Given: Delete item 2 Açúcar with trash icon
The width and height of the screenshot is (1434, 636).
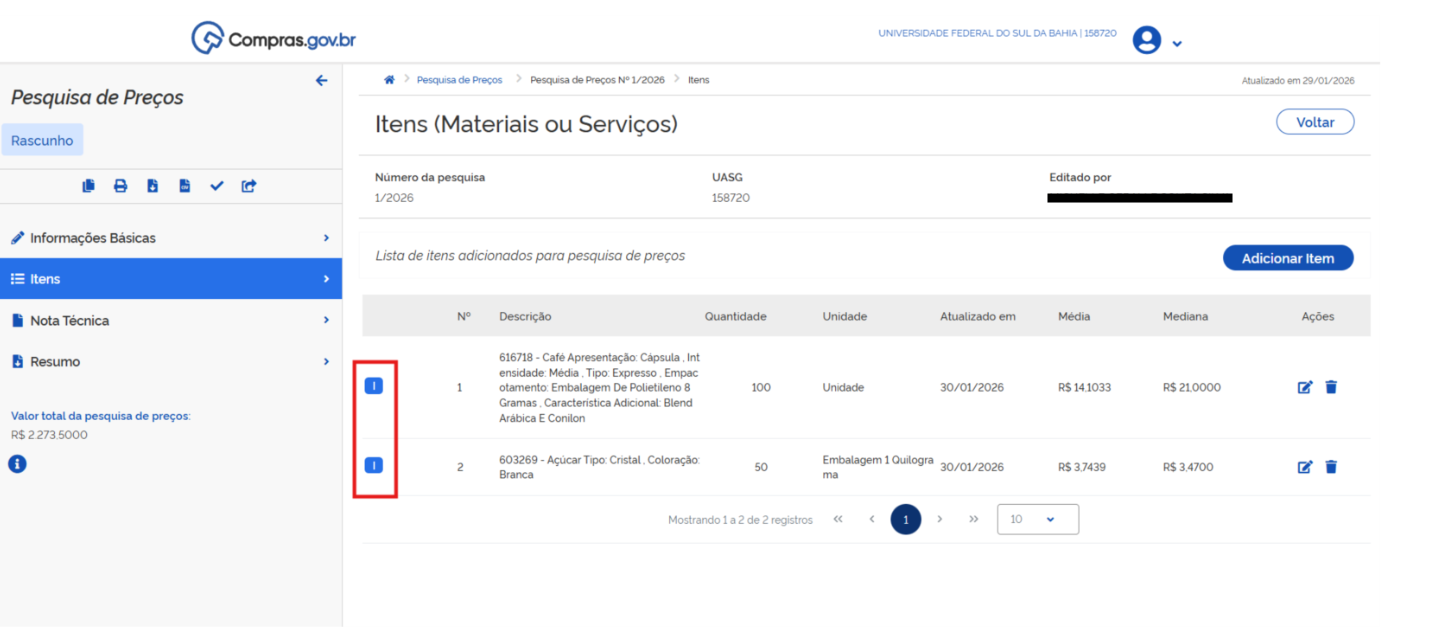Looking at the screenshot, I should [1331, 467].
